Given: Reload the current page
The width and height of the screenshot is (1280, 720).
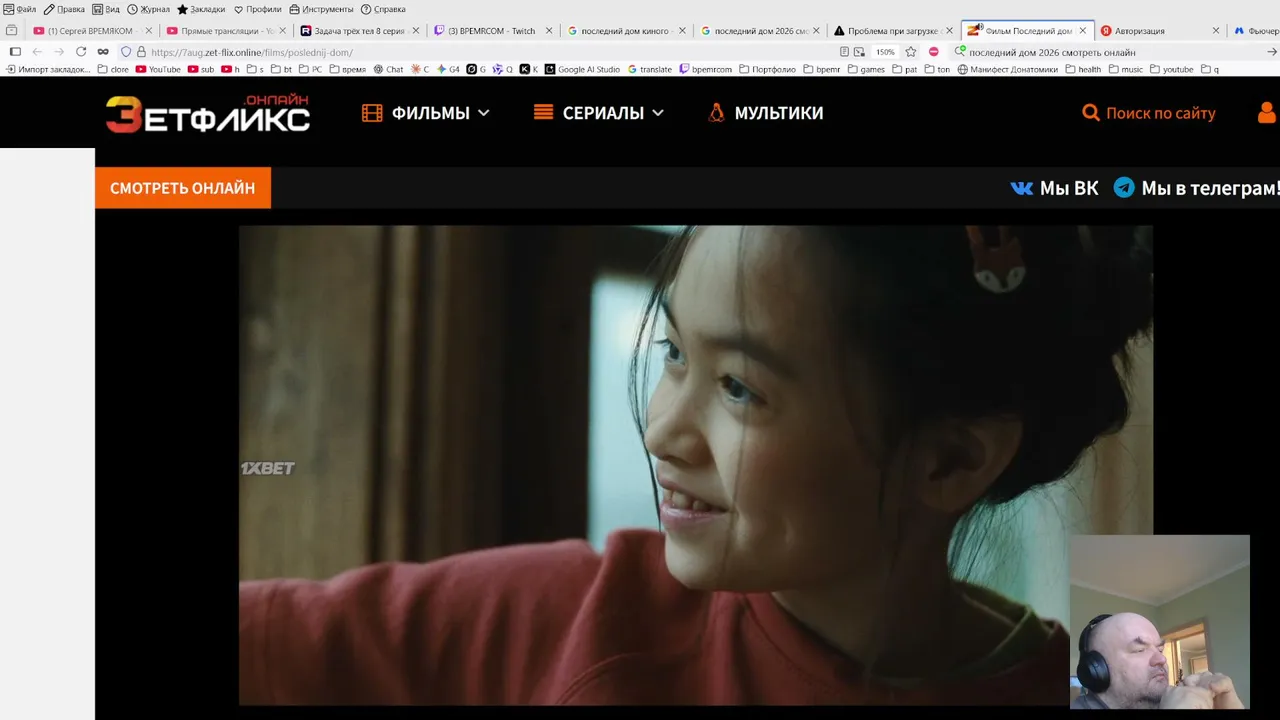Looking at the screenshot, I should pos(81,52).
